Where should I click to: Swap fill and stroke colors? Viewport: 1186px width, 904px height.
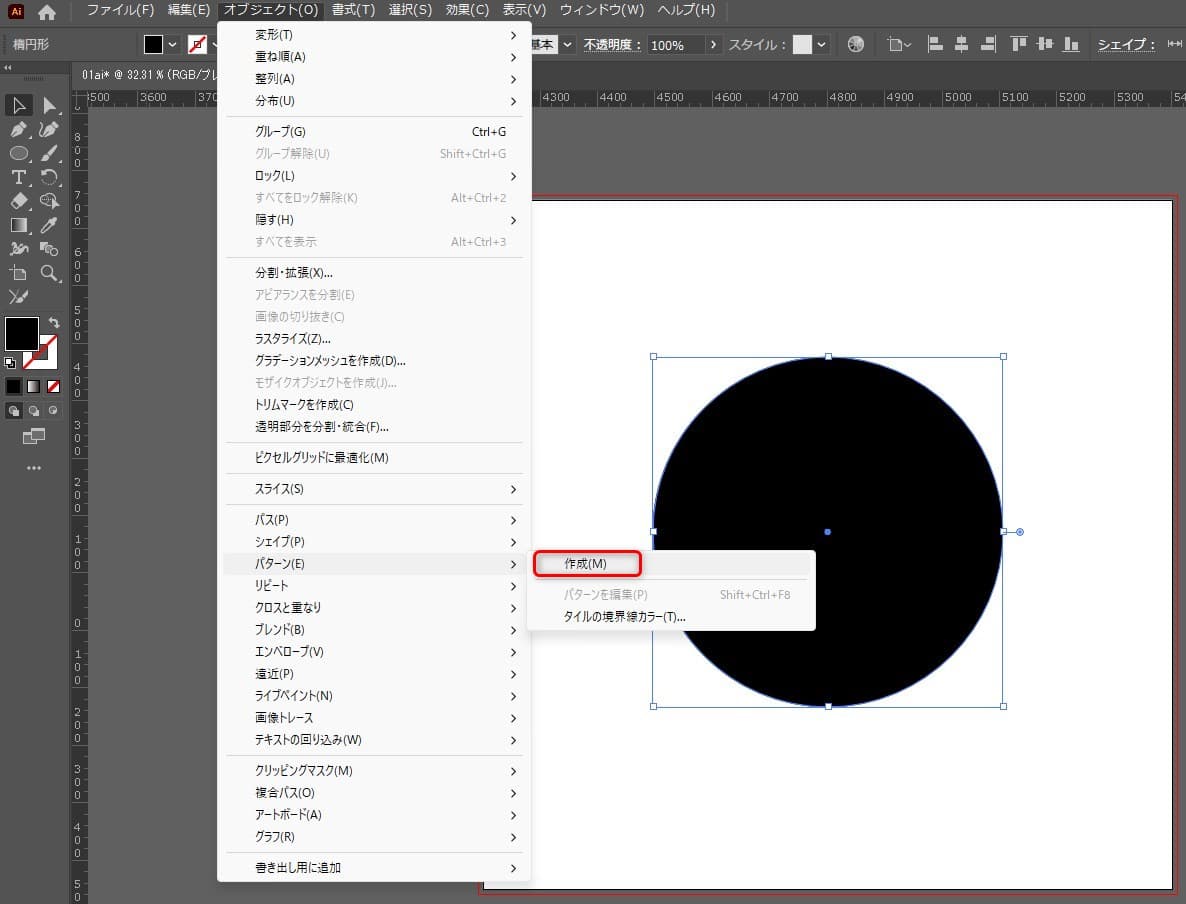54,323
